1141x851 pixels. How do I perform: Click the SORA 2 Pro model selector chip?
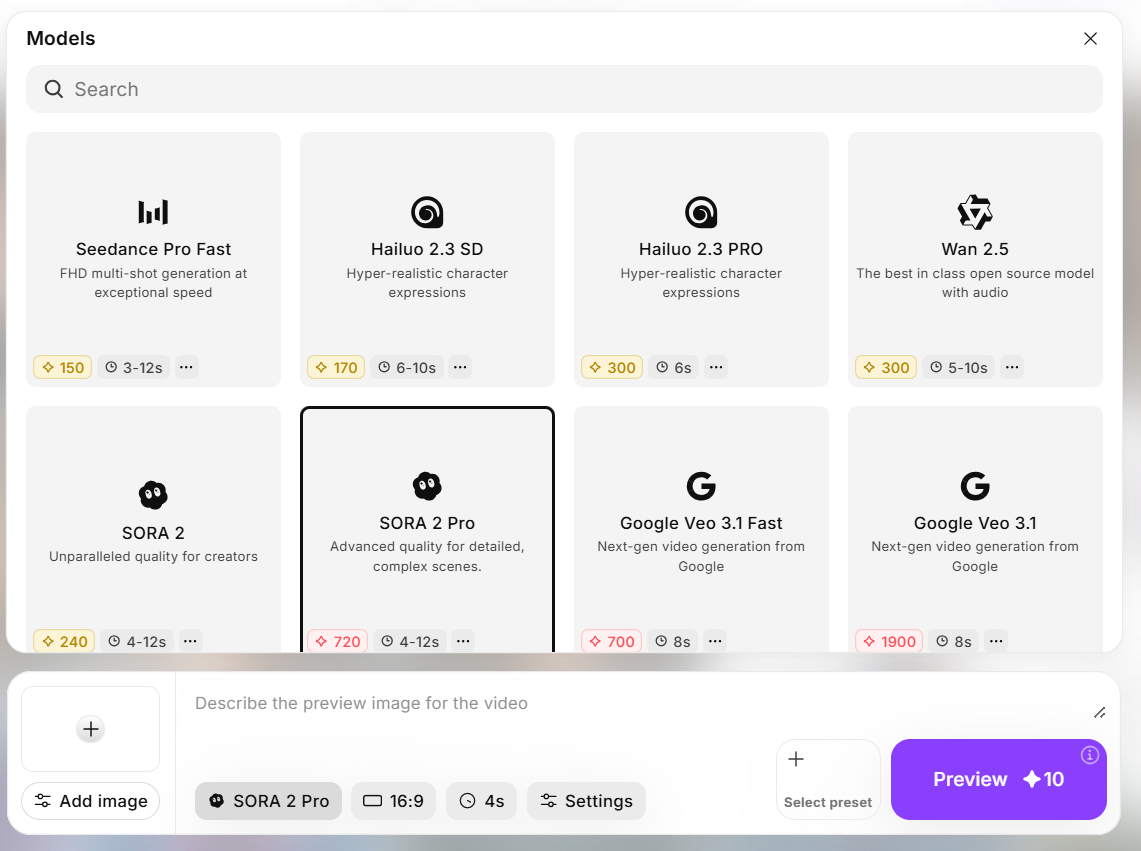pos(268,801)
